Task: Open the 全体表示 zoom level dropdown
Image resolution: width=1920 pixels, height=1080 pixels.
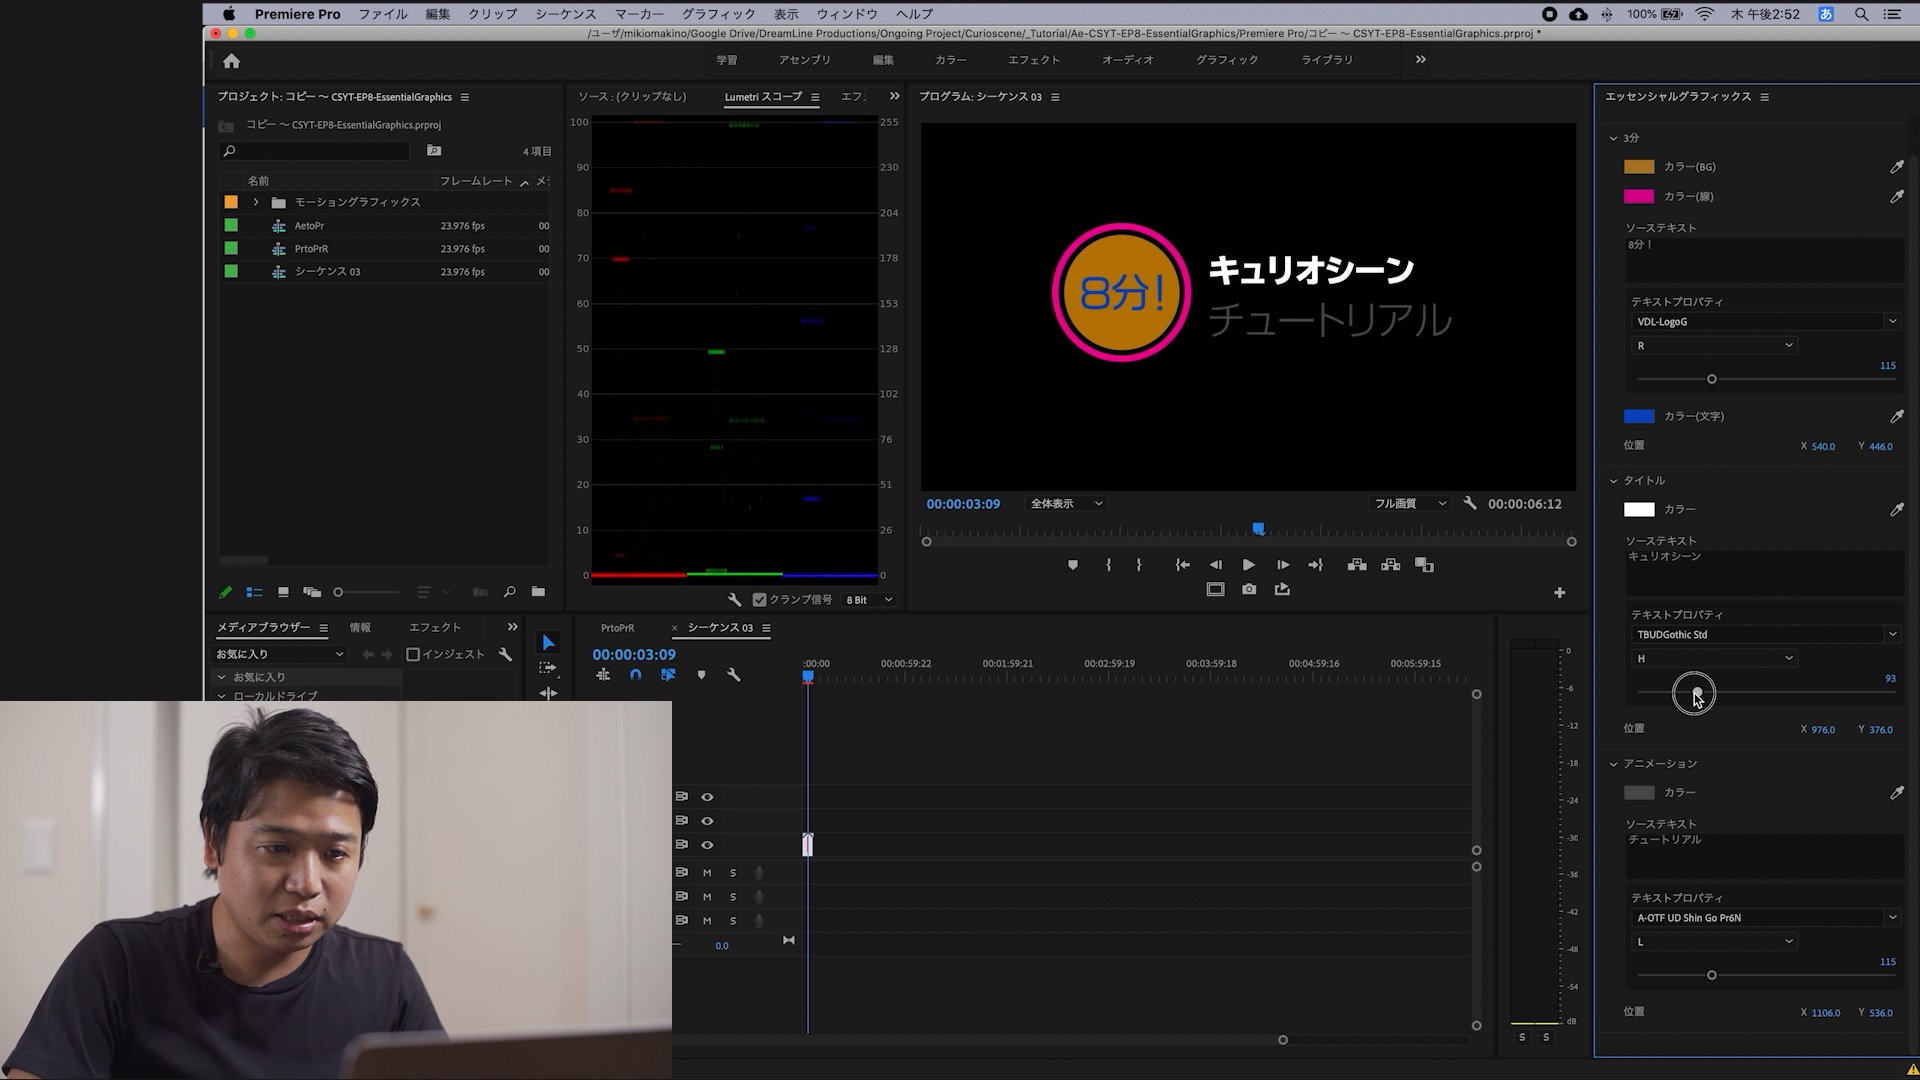Action: [x=1066, y=504]
